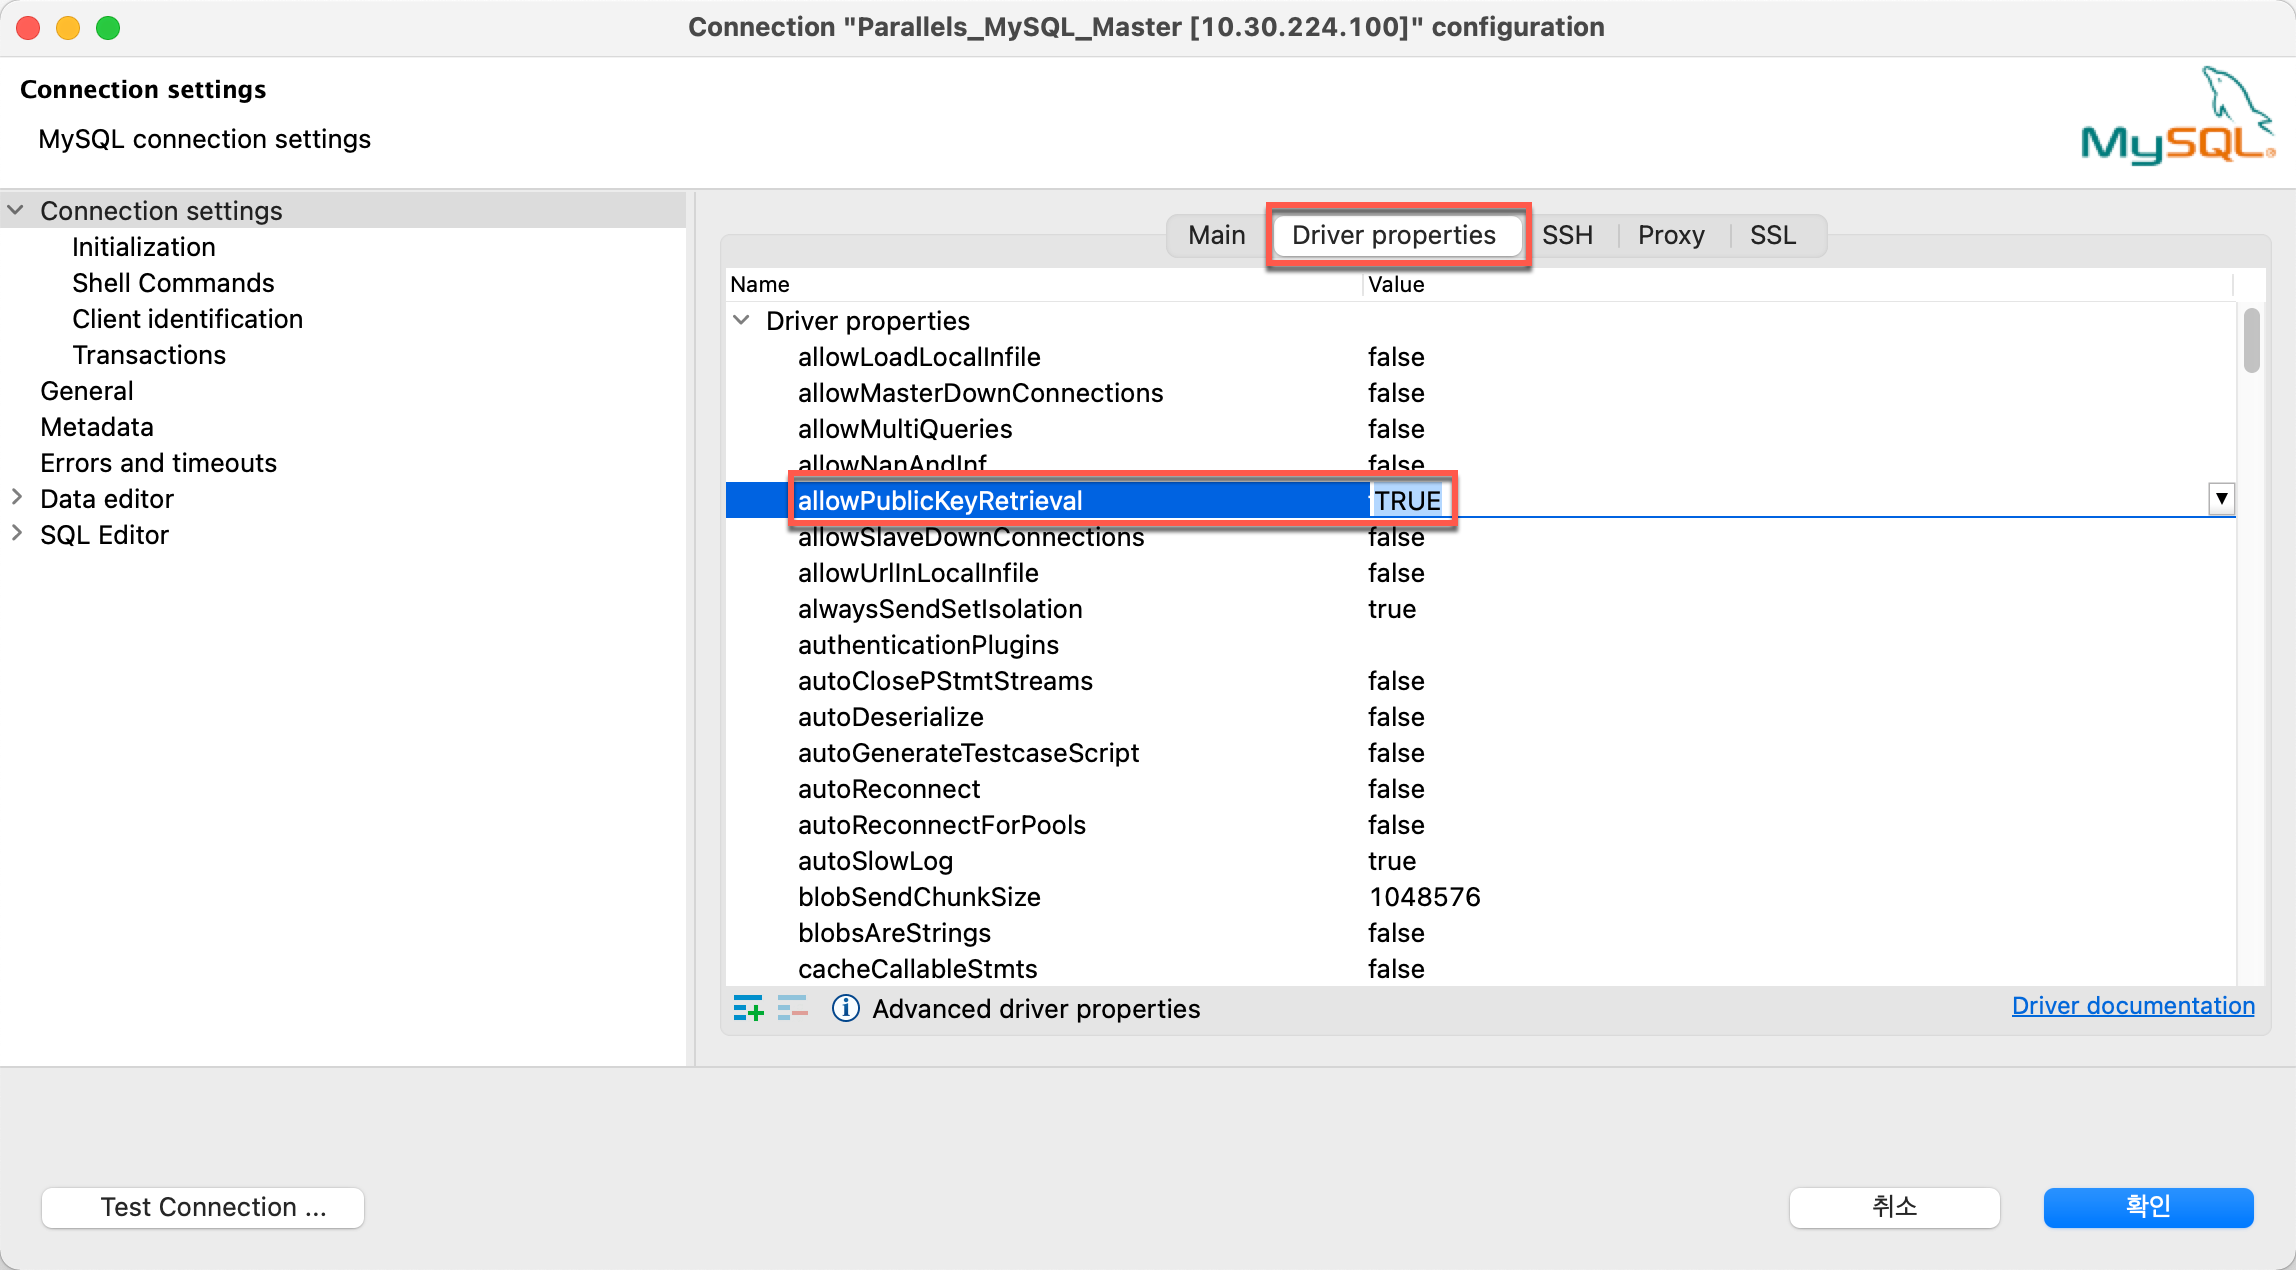Click the add property icon

(x=748, y=1008)
